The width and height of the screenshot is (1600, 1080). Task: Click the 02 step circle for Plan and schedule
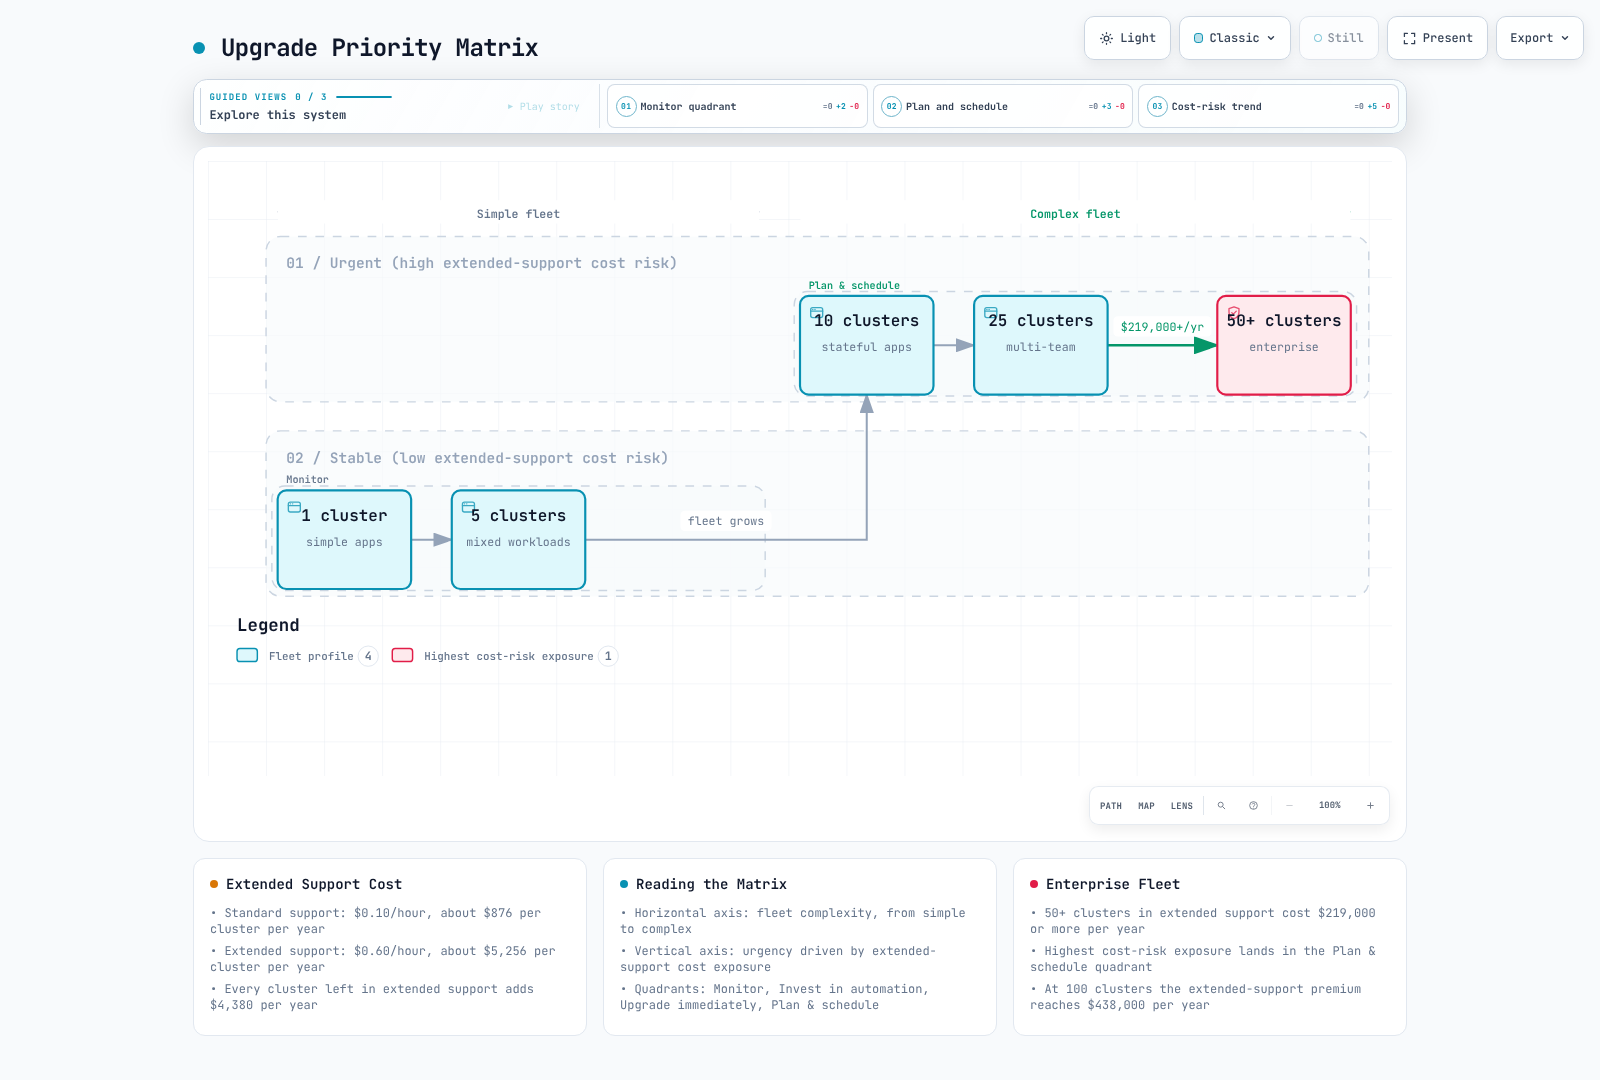pyautogui.click(x=892, y=106)
